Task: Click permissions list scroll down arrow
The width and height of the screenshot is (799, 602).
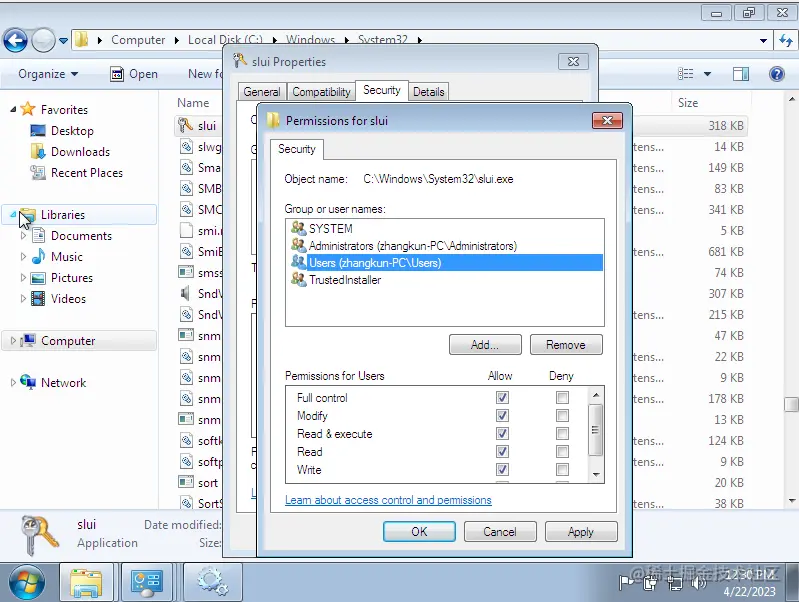Action: tap(596, 475)
